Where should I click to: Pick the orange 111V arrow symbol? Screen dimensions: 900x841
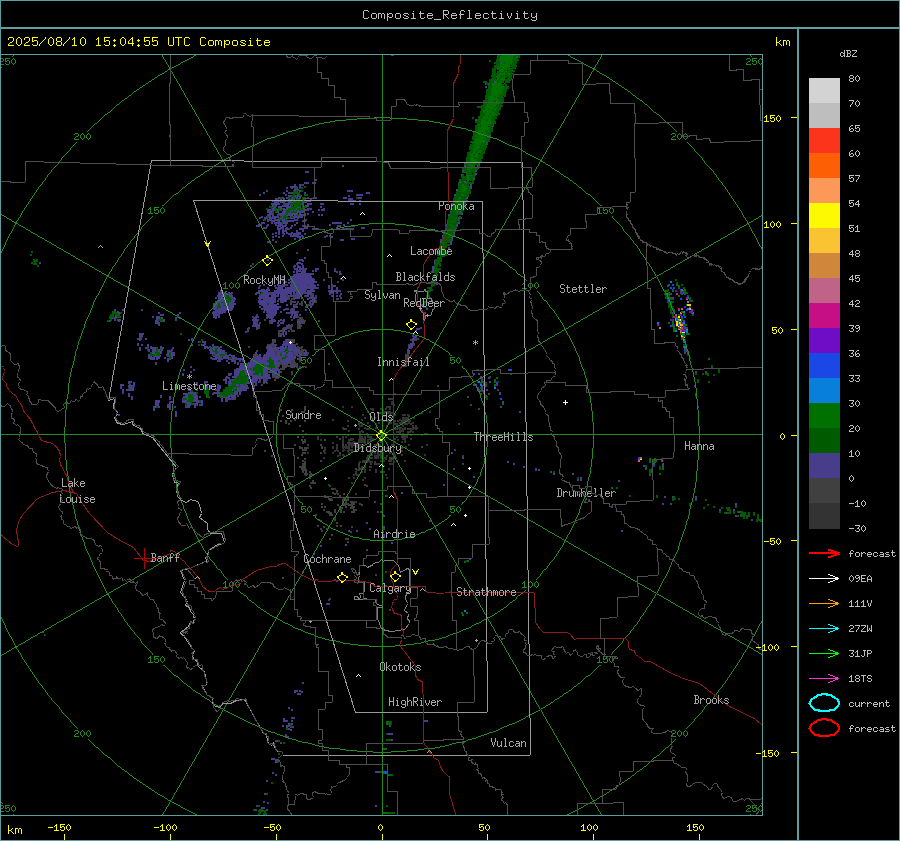point(824,603)
